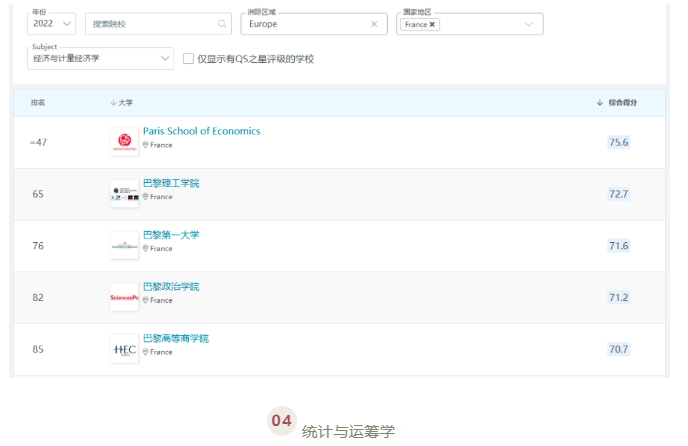Clear the Europe region selection
The image size is (688, 446).
point(374,24)
